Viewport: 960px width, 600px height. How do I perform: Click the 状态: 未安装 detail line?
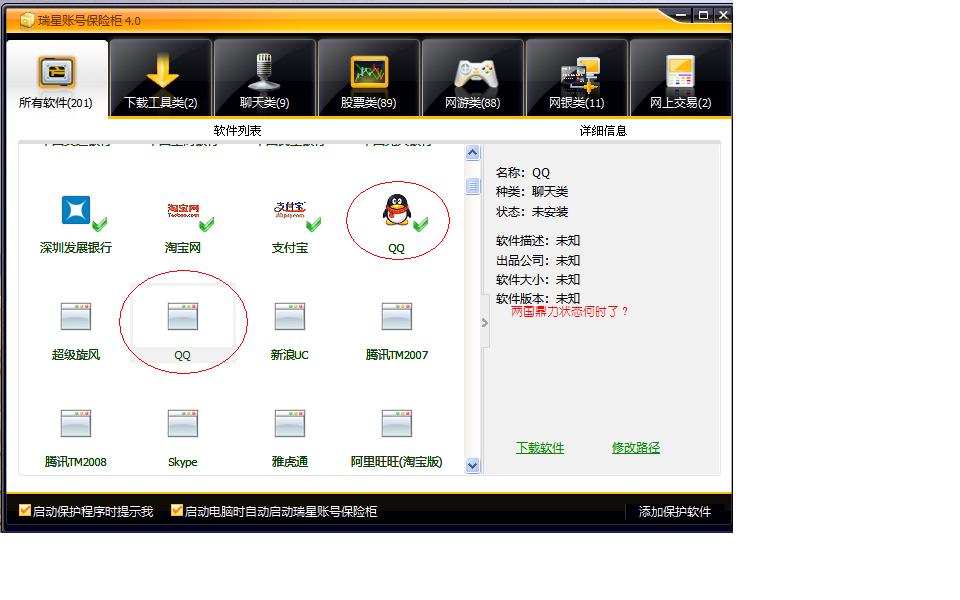[532, 212]
